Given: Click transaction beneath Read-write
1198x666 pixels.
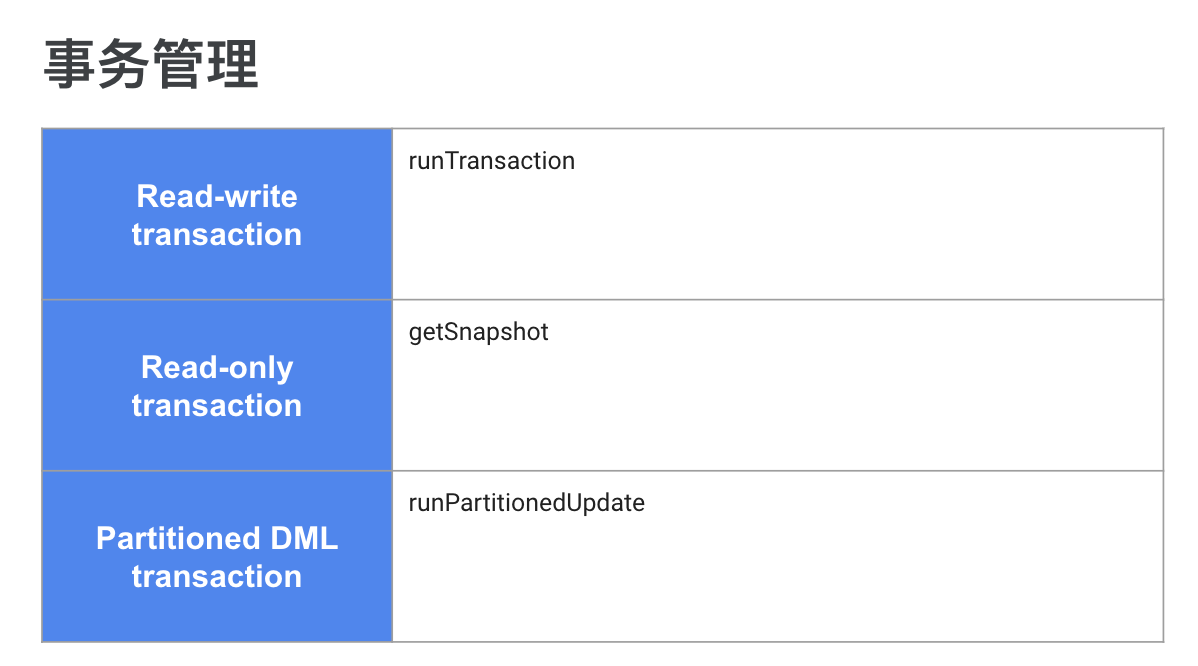Looking at the screenshot, I should pos(217,234).
